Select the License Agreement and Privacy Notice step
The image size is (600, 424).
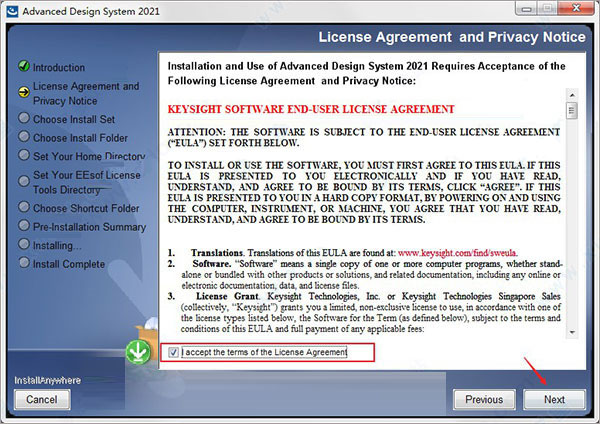tap(86, 93)
